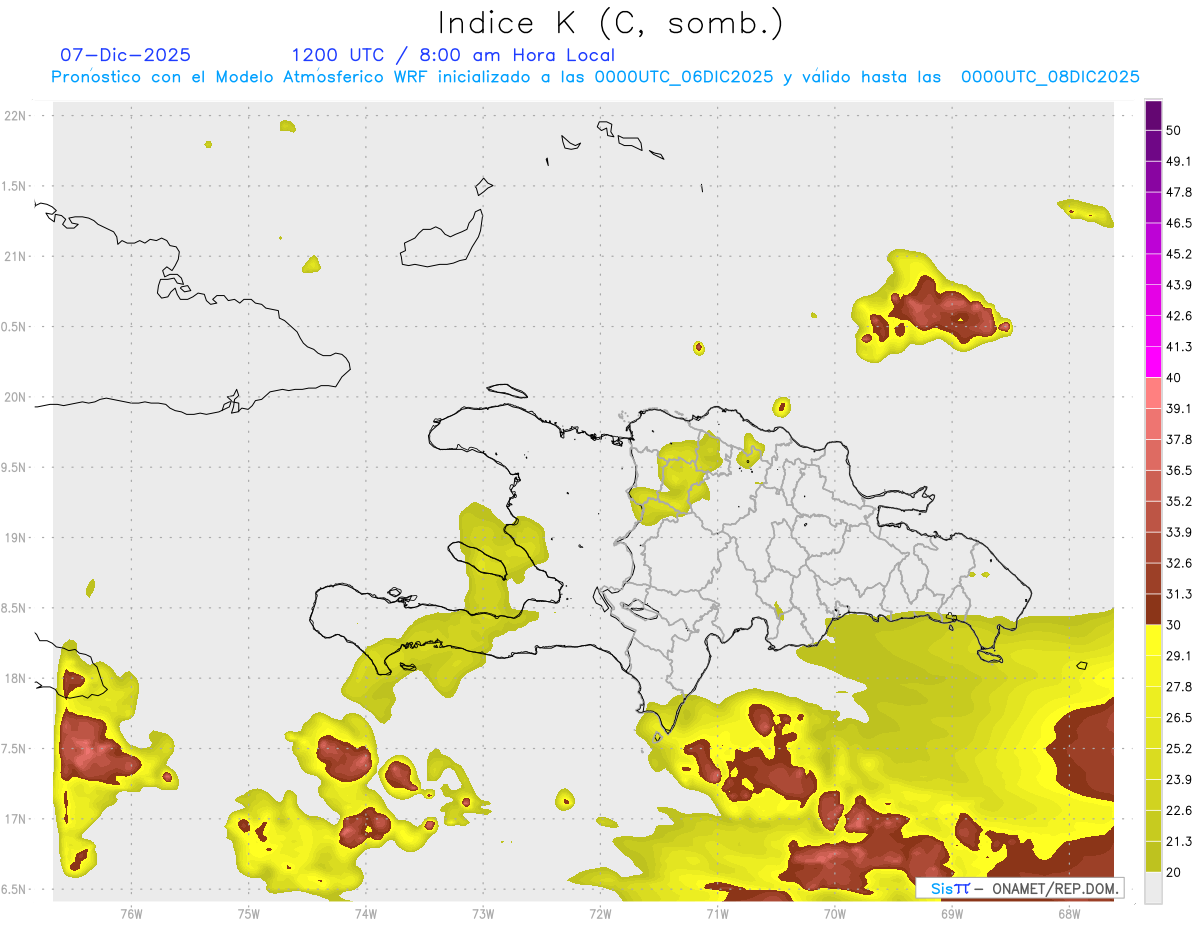Click the salmon color segment between 39.1 and 40

tap(1153, 393)
